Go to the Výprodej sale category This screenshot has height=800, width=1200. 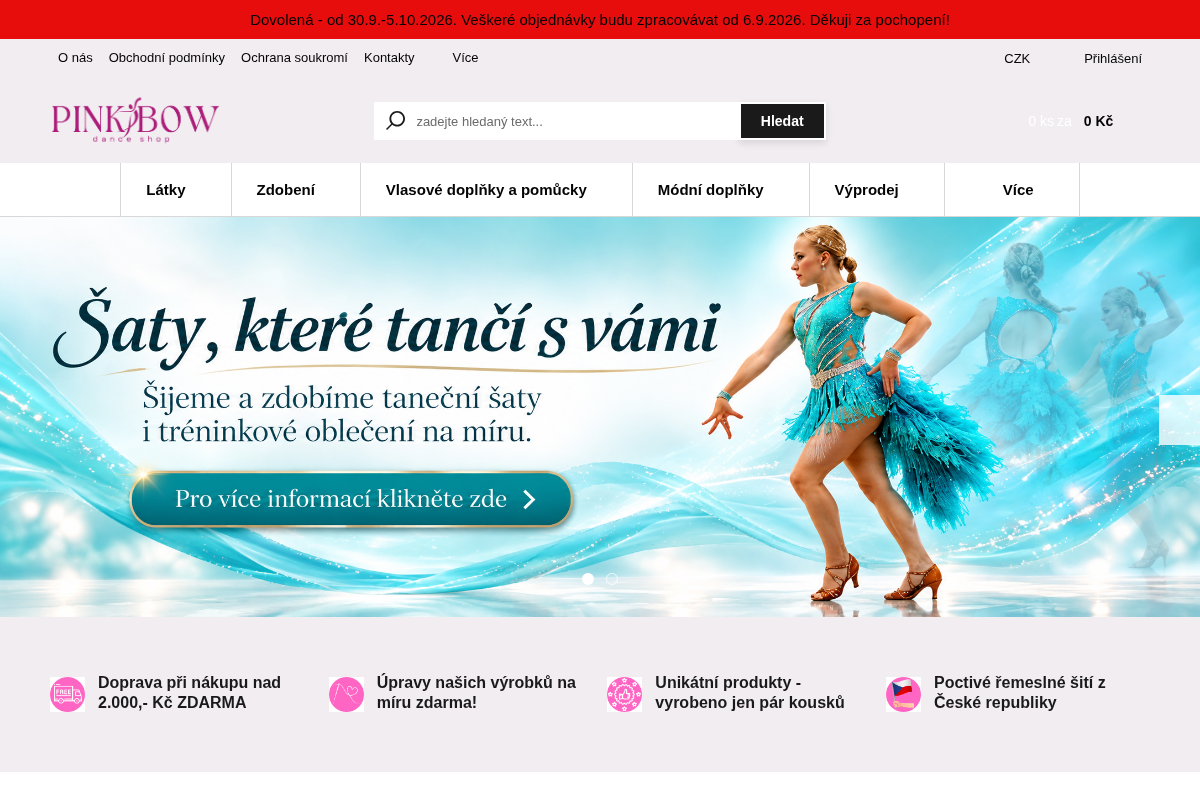867,190
